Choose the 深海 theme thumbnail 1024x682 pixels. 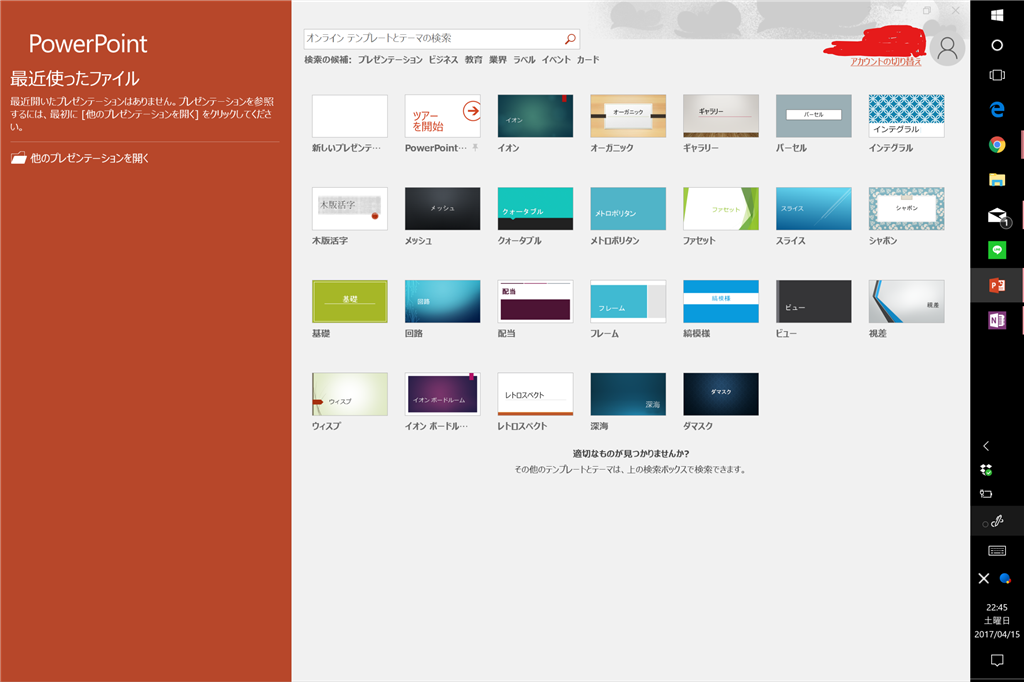click(628, 394)
